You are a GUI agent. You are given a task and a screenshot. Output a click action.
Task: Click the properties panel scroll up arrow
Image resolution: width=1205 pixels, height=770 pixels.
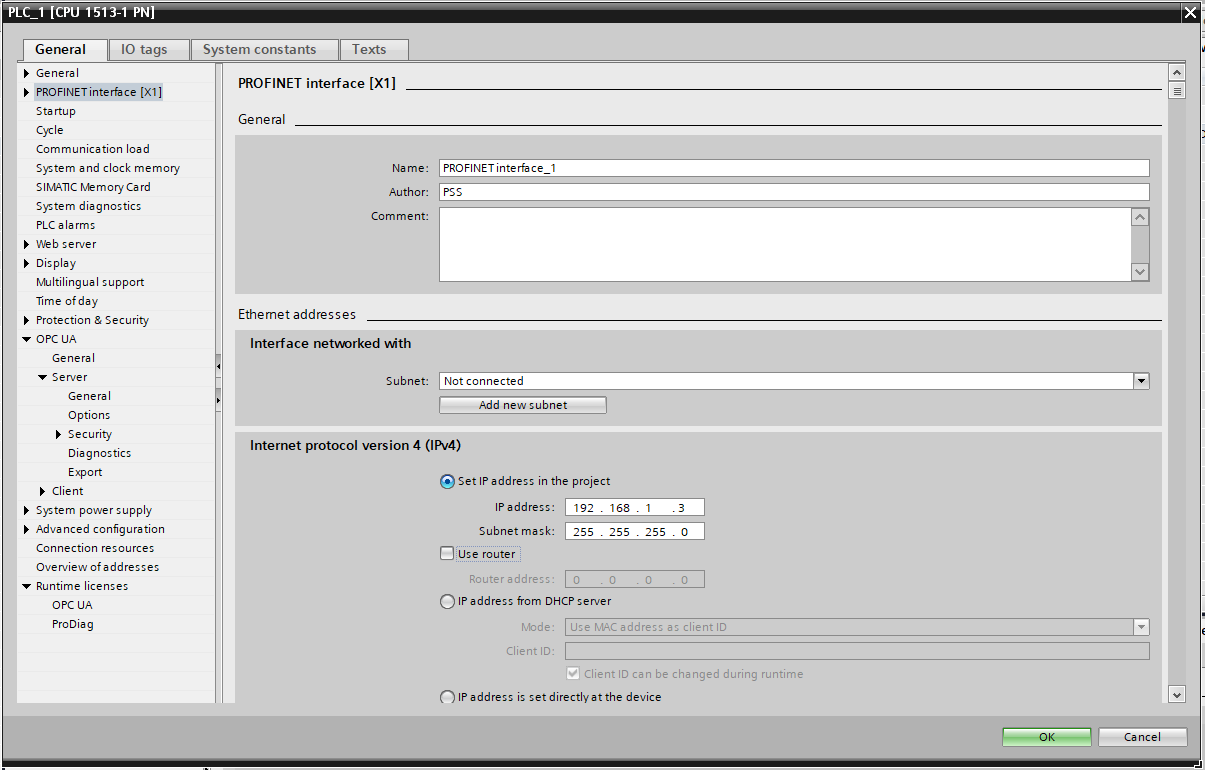[1176, 73]
